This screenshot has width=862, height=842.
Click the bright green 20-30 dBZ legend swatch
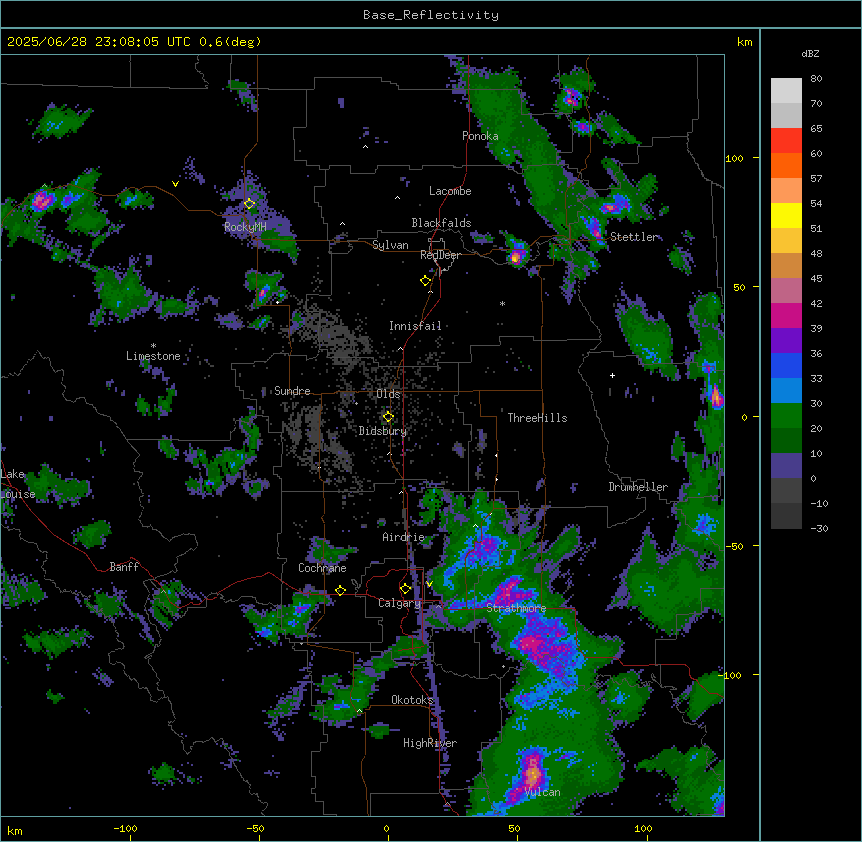(786, 416)
